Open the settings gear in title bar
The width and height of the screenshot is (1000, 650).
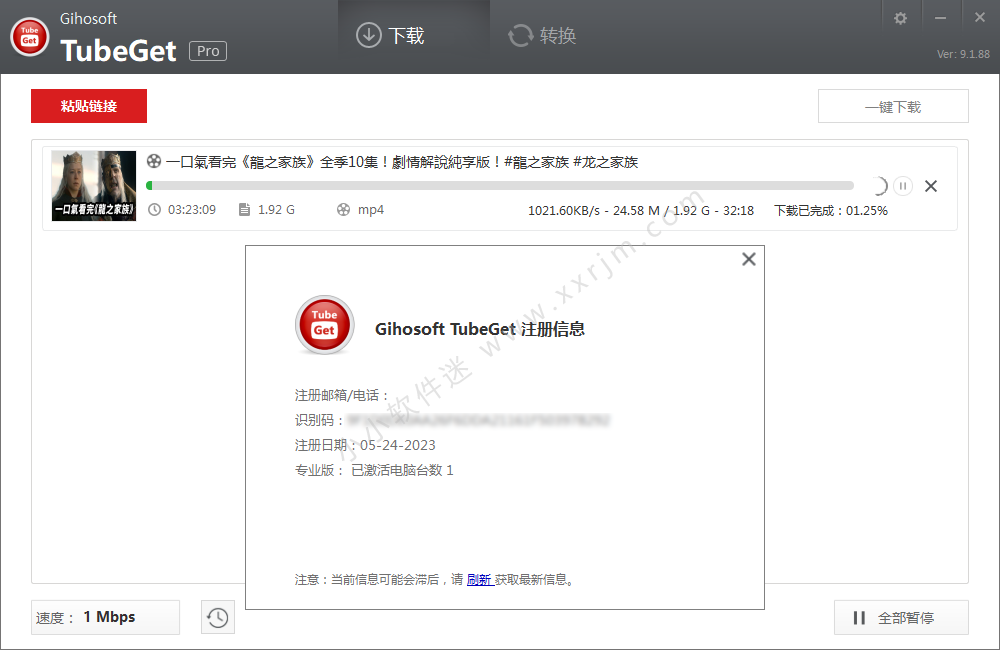(901, 18)
